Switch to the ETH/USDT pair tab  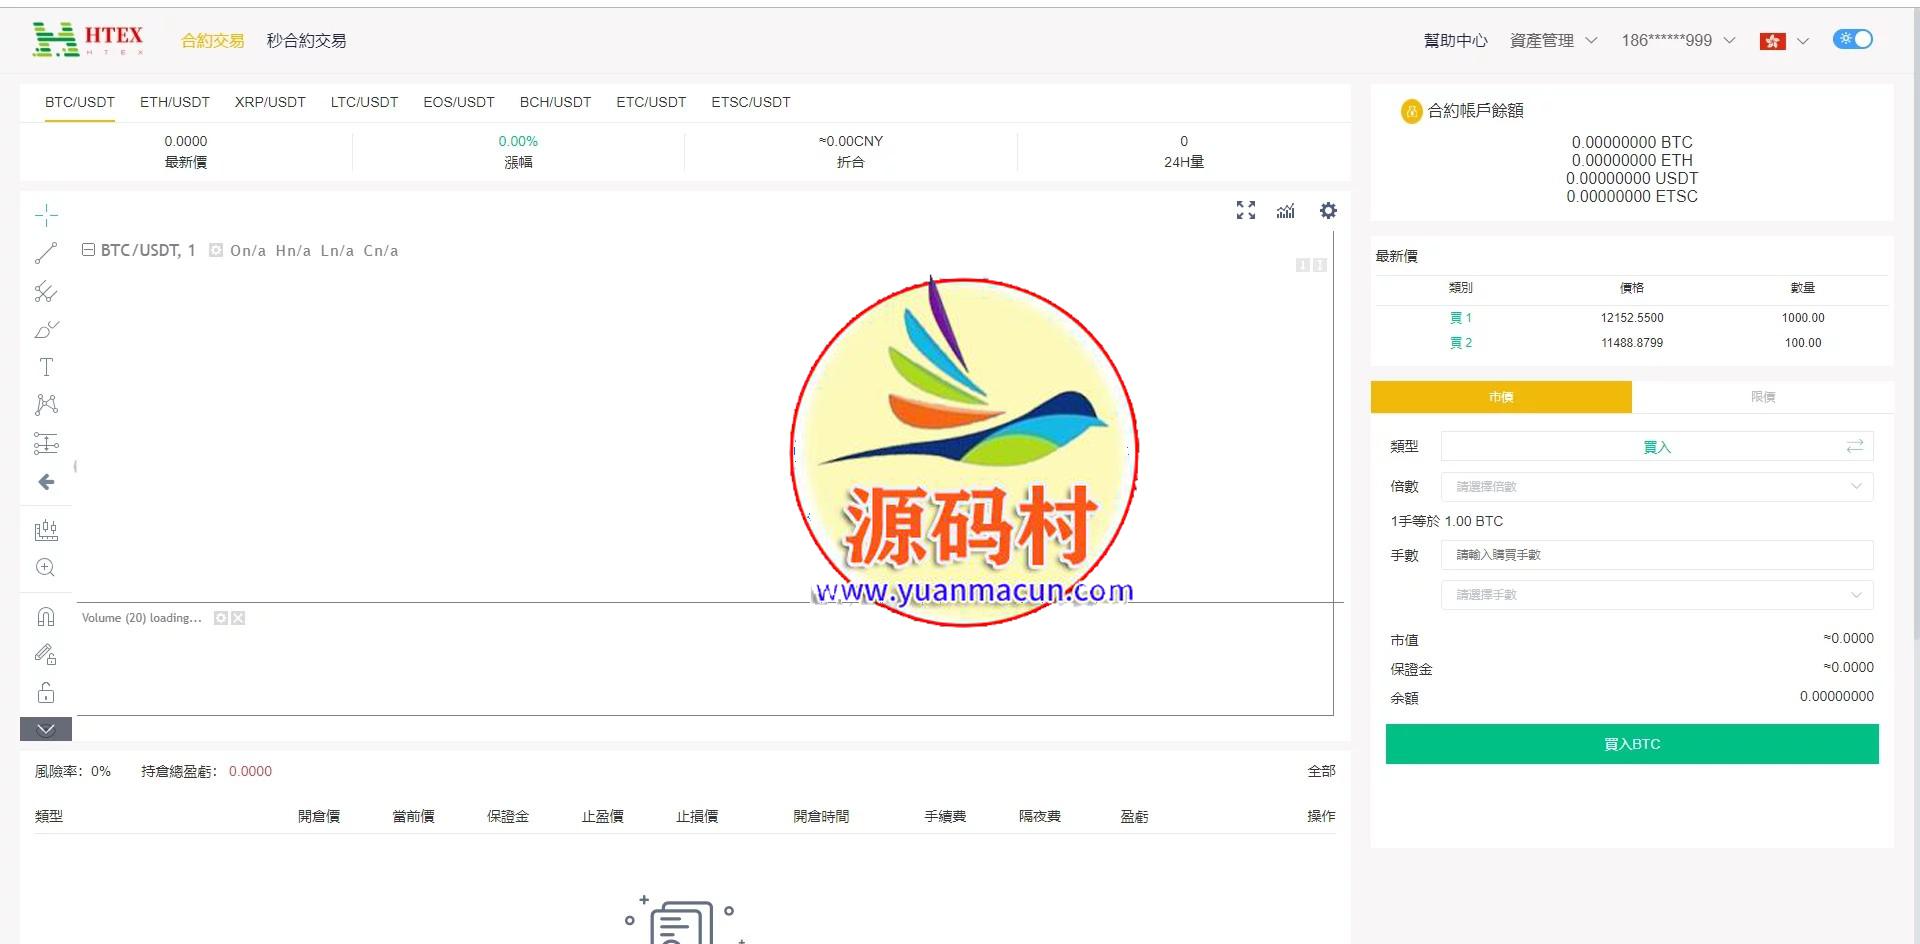pos(175,102)
